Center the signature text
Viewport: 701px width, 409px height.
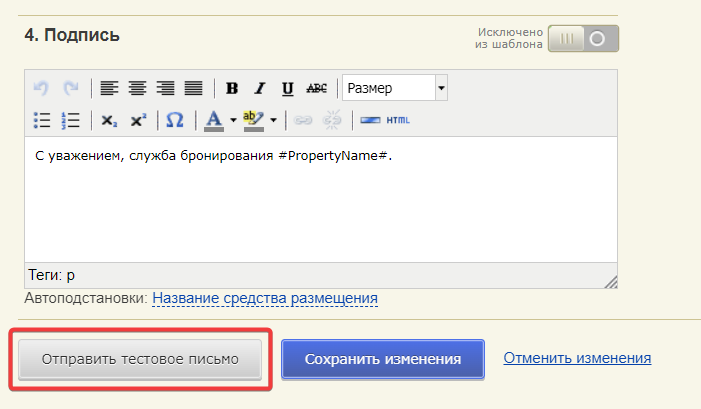[x=137, y=88]
